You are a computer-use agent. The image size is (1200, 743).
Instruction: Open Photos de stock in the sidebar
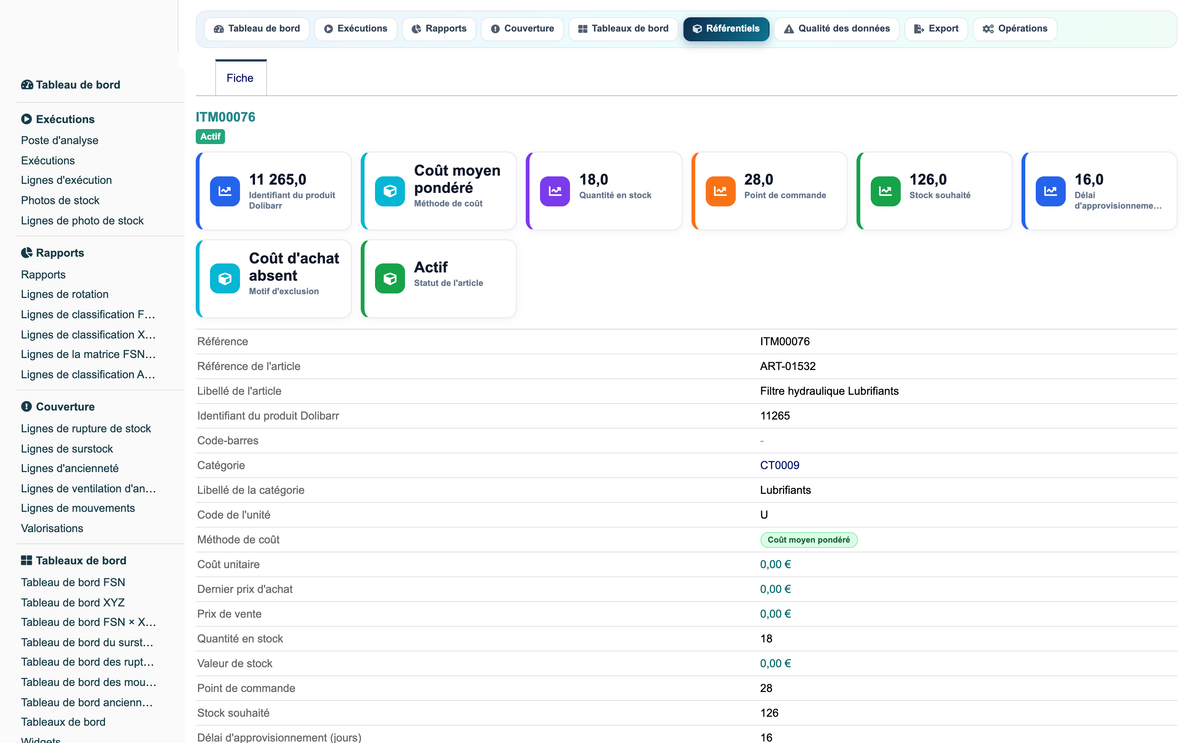[x=60, y=201]
